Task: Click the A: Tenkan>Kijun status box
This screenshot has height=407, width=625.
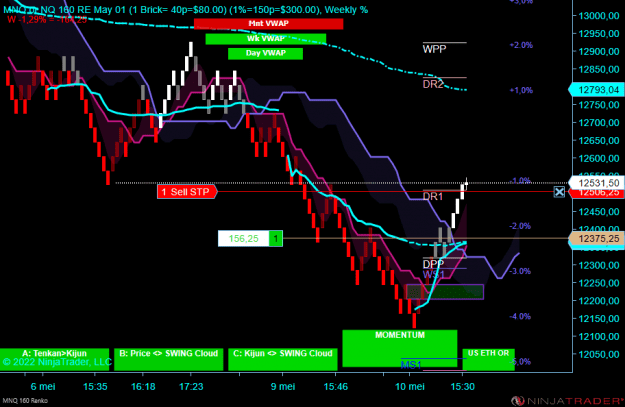Action: (55, 359)
